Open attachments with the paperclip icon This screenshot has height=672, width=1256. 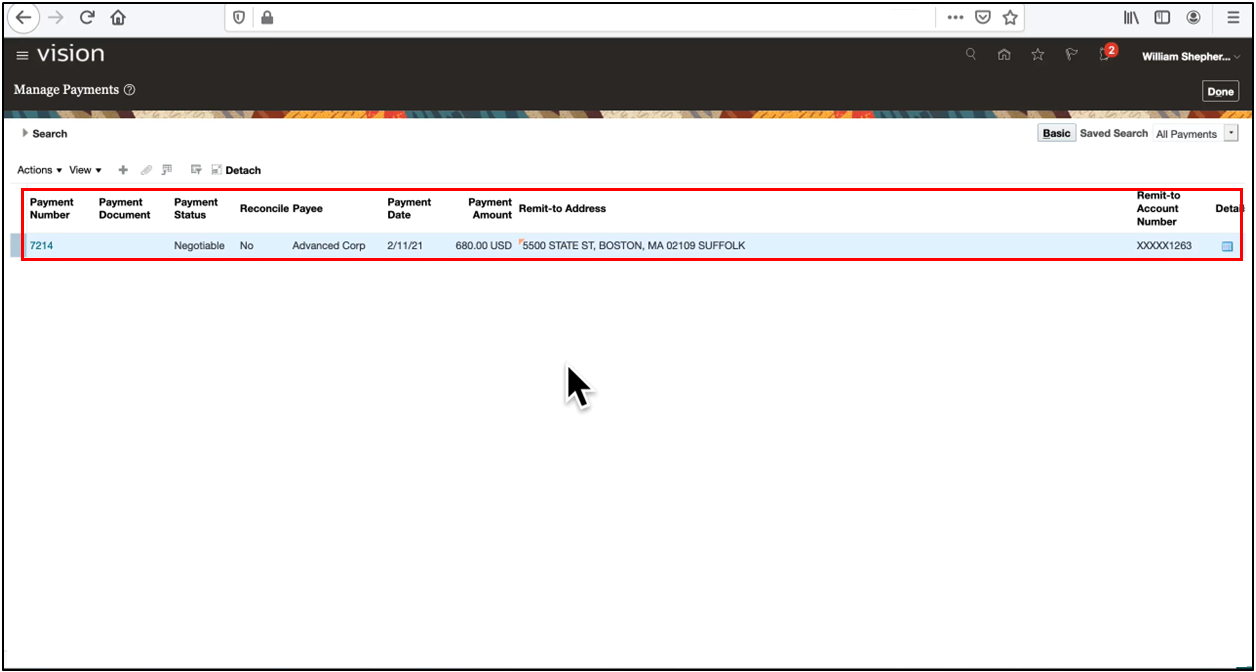pos(146,170)
